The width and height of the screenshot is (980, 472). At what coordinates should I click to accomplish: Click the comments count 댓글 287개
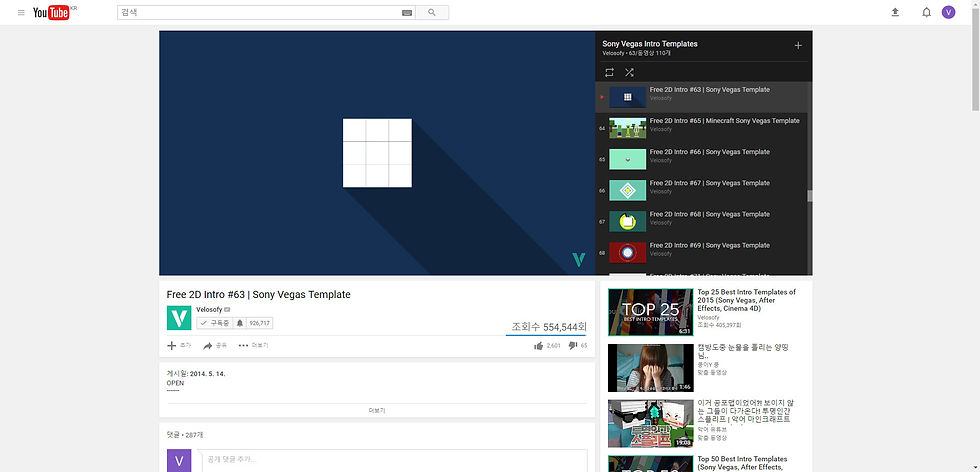pos(184,435)
